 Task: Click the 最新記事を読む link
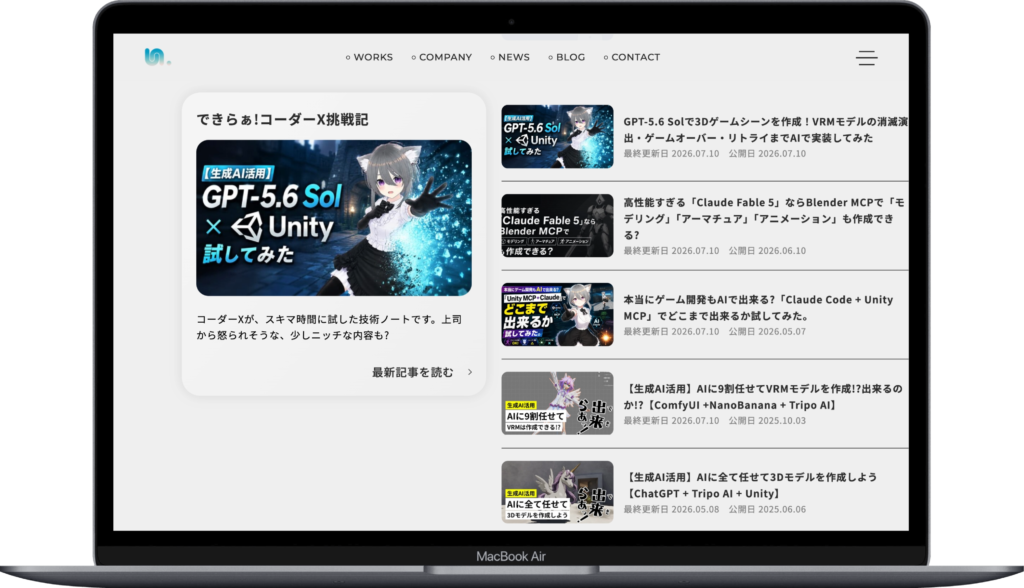click(x=413, y=372)
